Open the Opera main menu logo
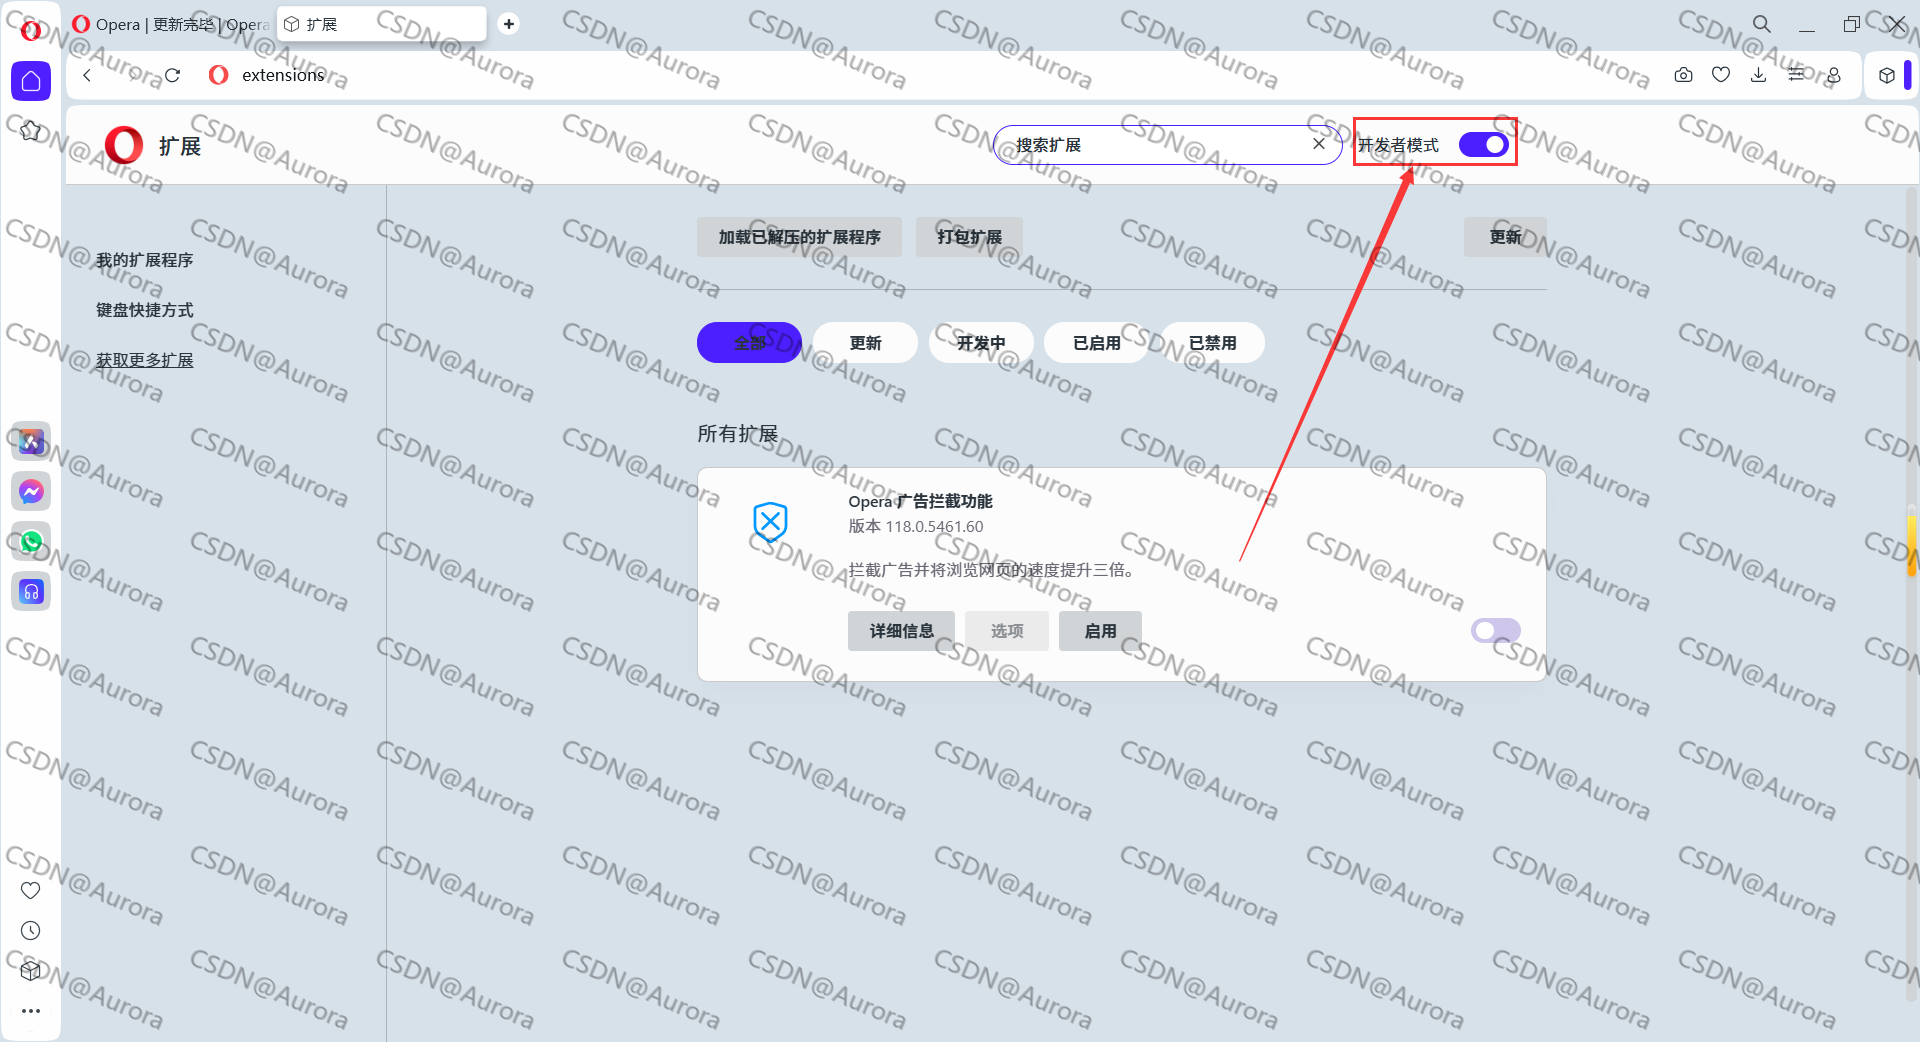Image resolution: width=1920 pixels, height=1042 pixels. [x=31, y=30]
